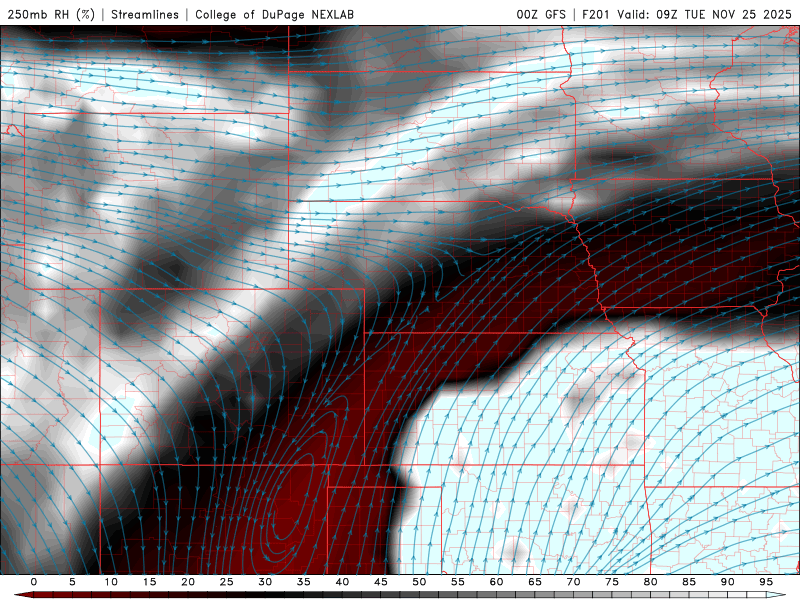Click the "85" value on color scale
Viewport: 800px width, 600px height.
click(689, 582)
